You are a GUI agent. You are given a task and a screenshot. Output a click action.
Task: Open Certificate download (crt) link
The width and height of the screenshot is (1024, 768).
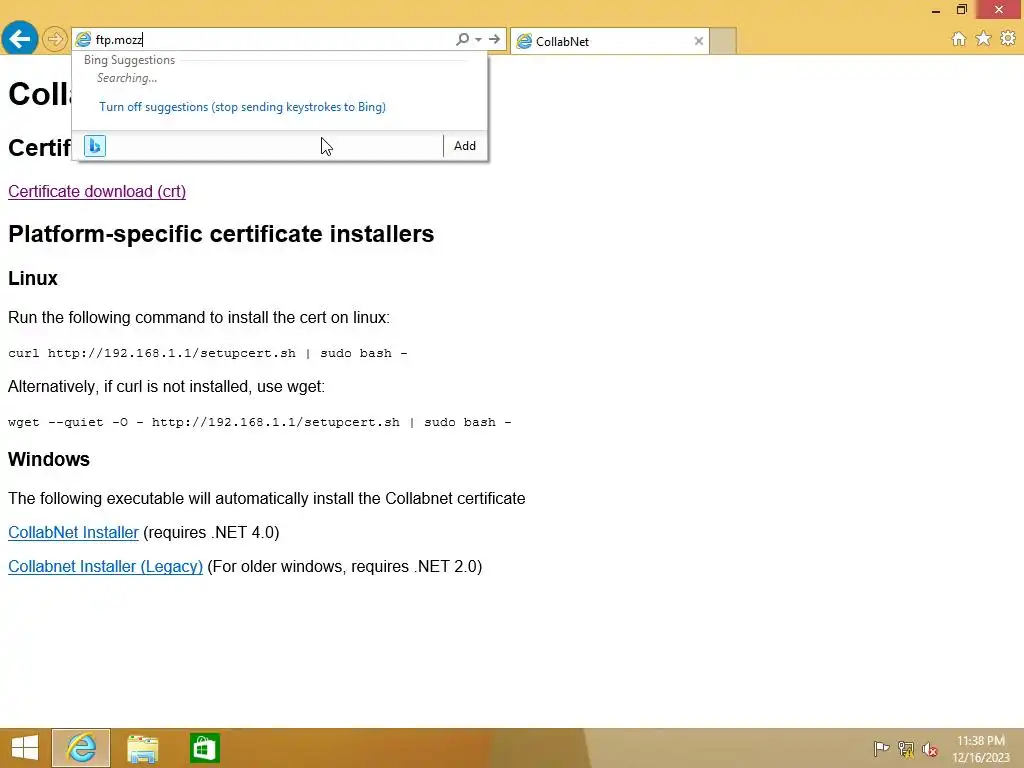click(97, 191)
